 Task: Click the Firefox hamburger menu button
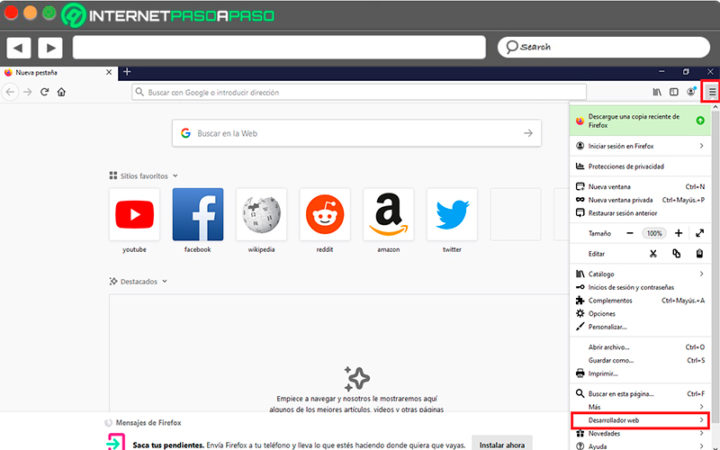(711, 92)
